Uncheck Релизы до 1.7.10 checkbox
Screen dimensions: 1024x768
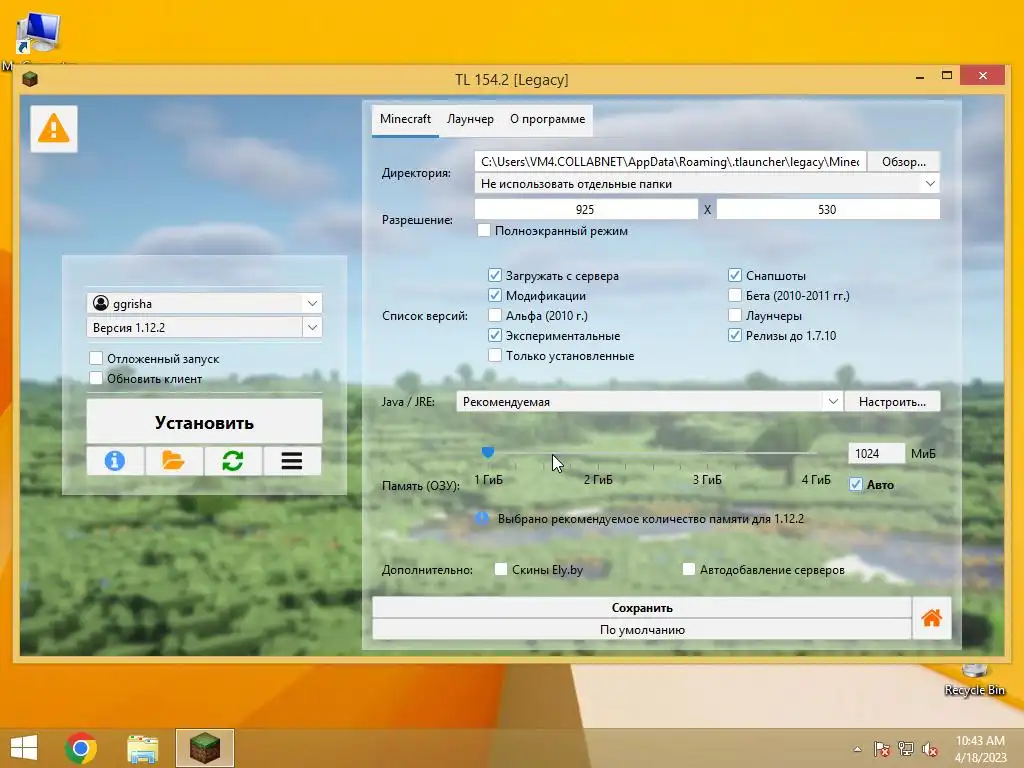735,336
